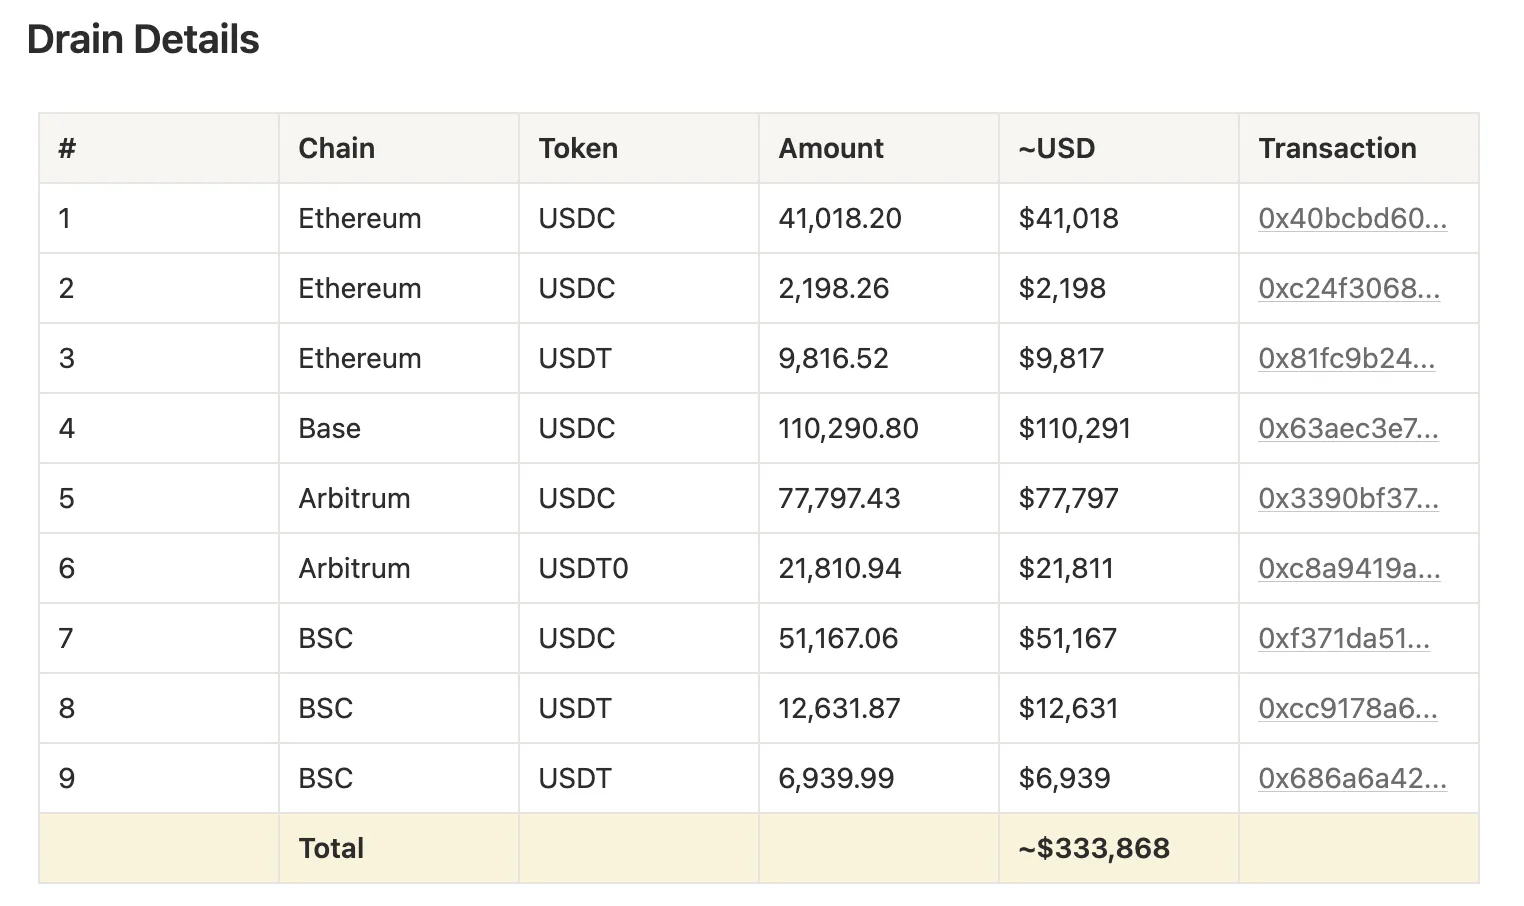Open transaction link 0xf371da51...
Viewport: 1524px width, 906px height.
pos(1343,638)
